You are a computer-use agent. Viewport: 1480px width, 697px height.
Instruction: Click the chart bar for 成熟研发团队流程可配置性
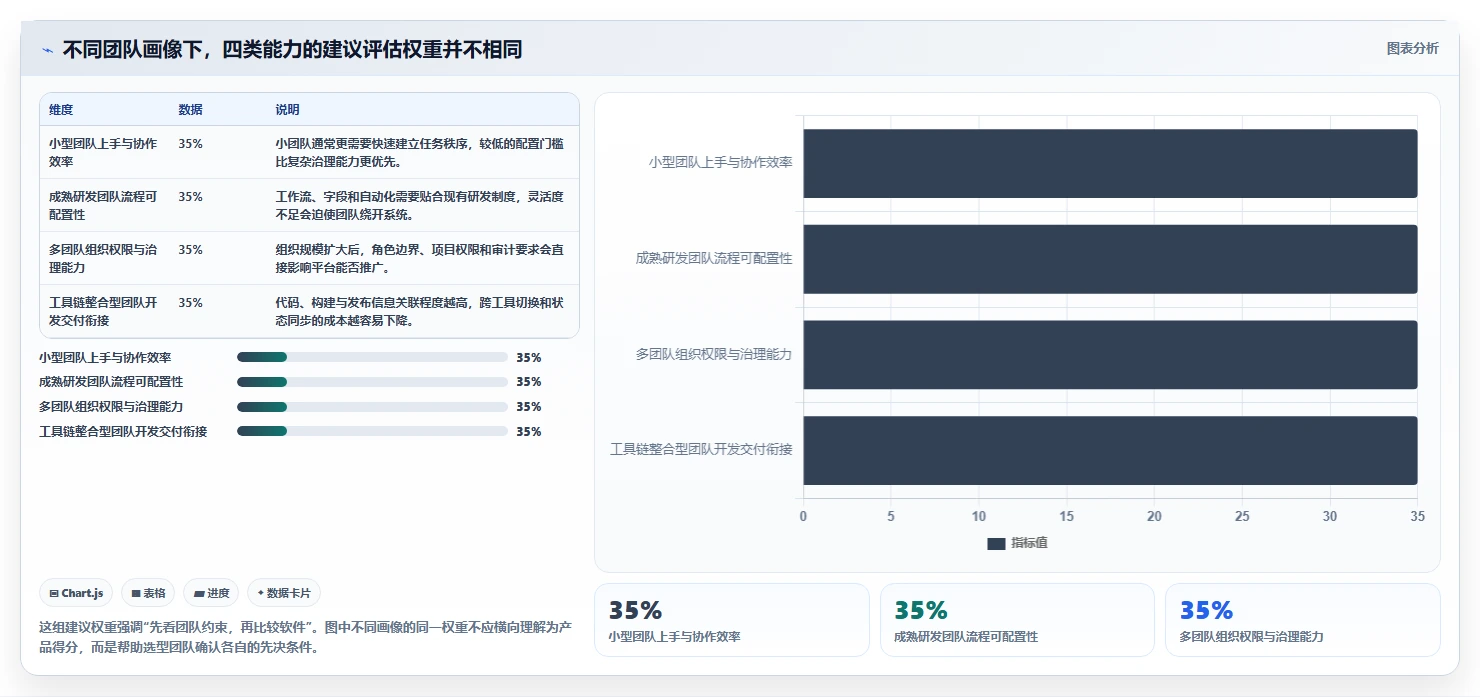[x=1110, y=259]
